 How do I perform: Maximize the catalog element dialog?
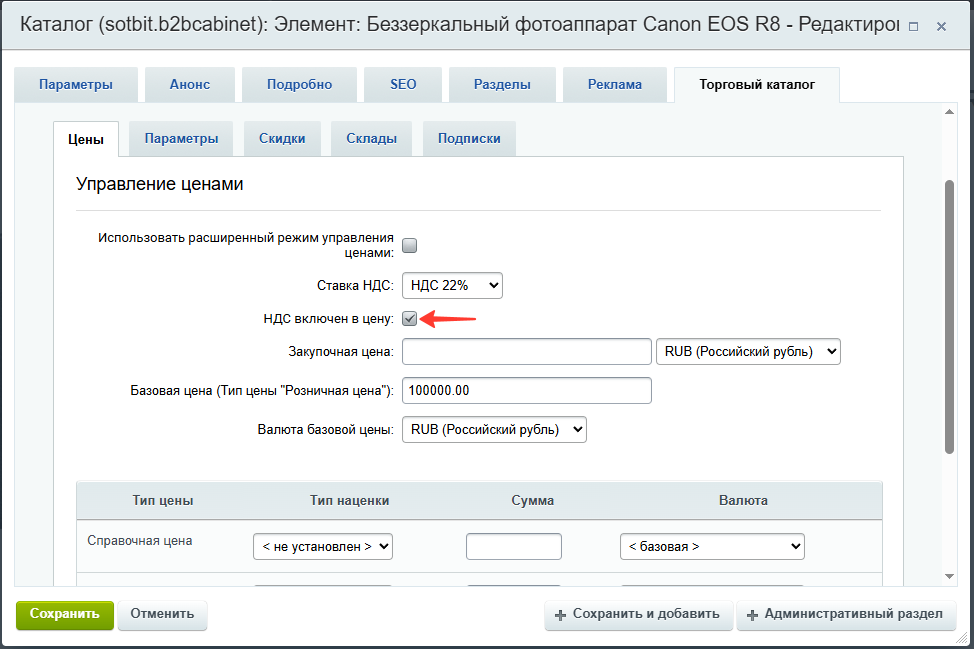point(913,27)
